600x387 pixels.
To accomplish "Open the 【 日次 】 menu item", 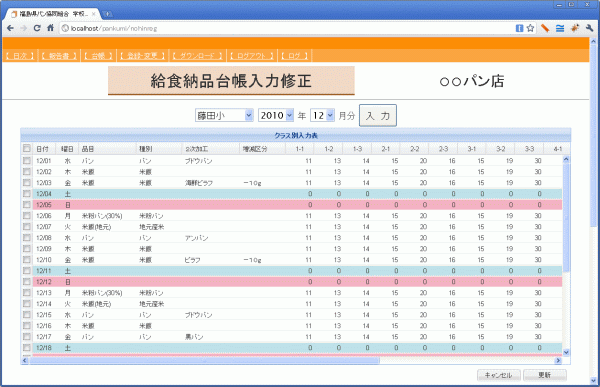I will (20, 56).
